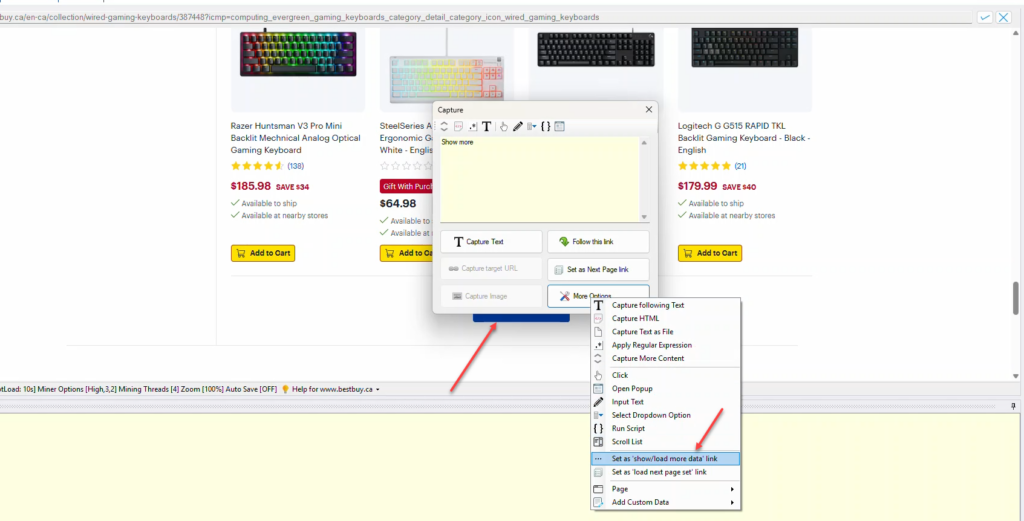Click the Logitech G515 black keyboard image
The height and width of the screenshot is (521, 1024).
pos(745,47)
